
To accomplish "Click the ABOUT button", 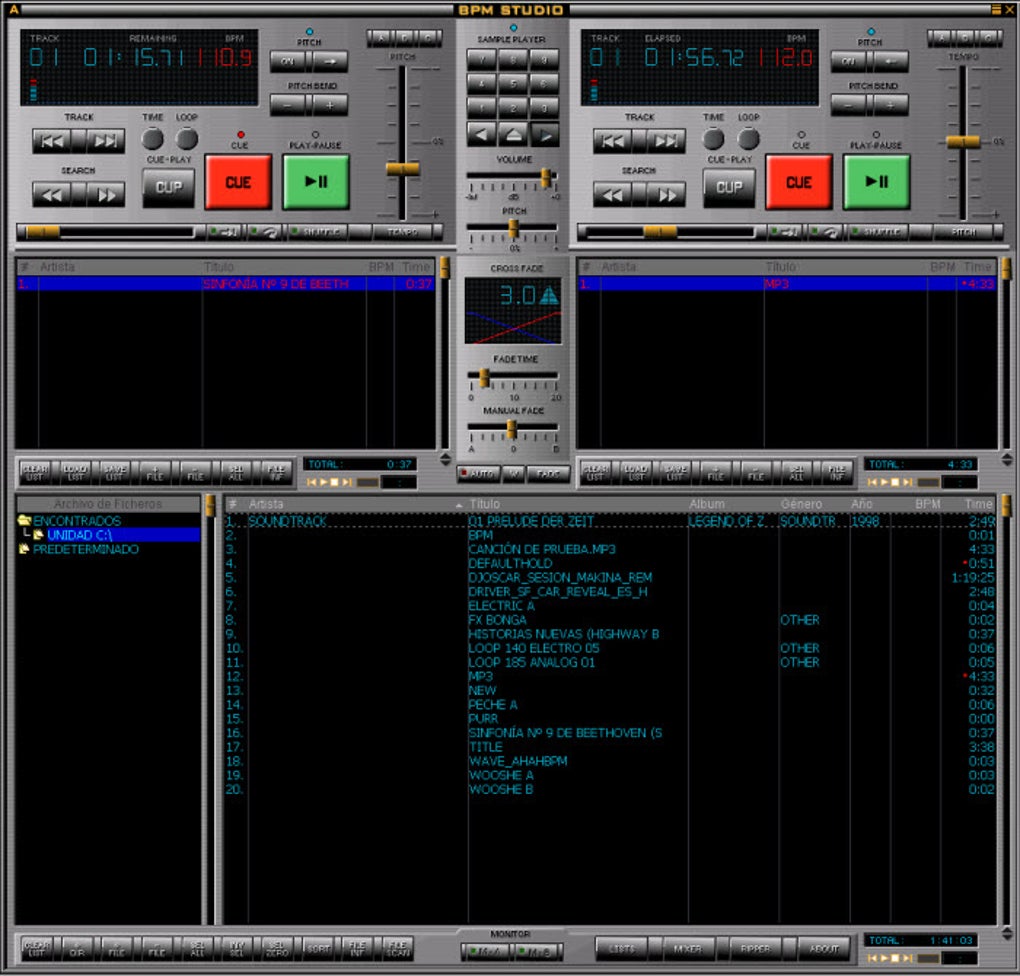I will [824, 949].
